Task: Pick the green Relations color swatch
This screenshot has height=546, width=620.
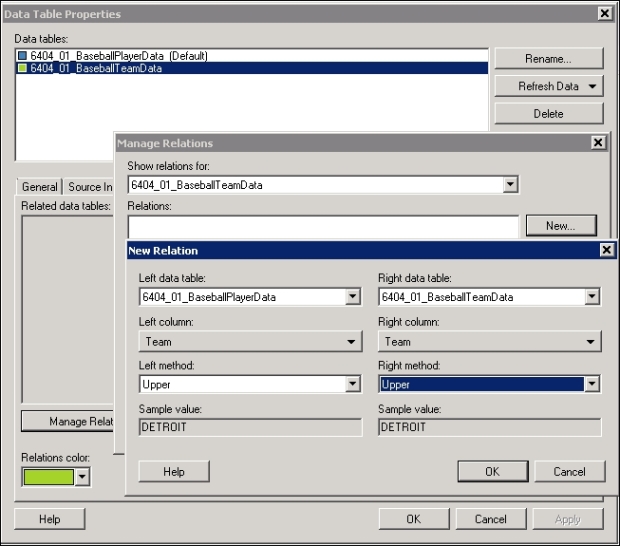Action: (x=48, y=477)
